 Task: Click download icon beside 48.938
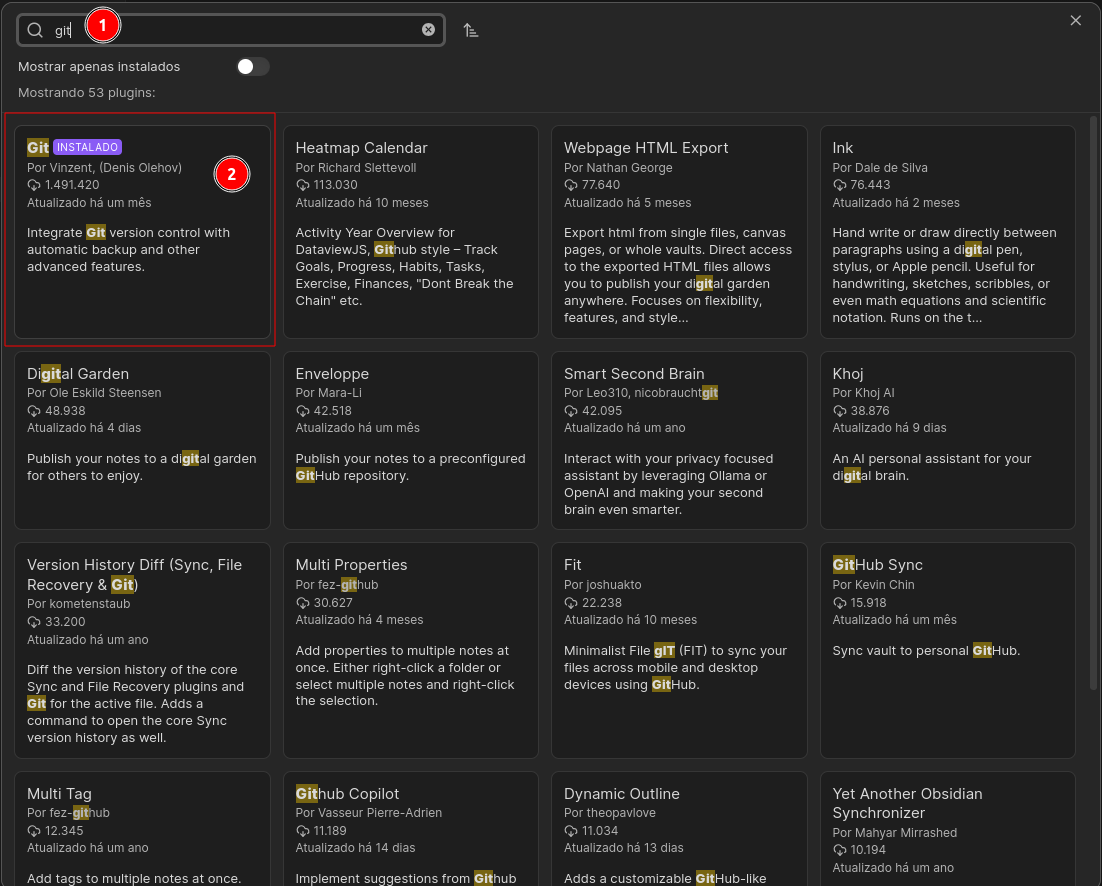click(34, 411)
